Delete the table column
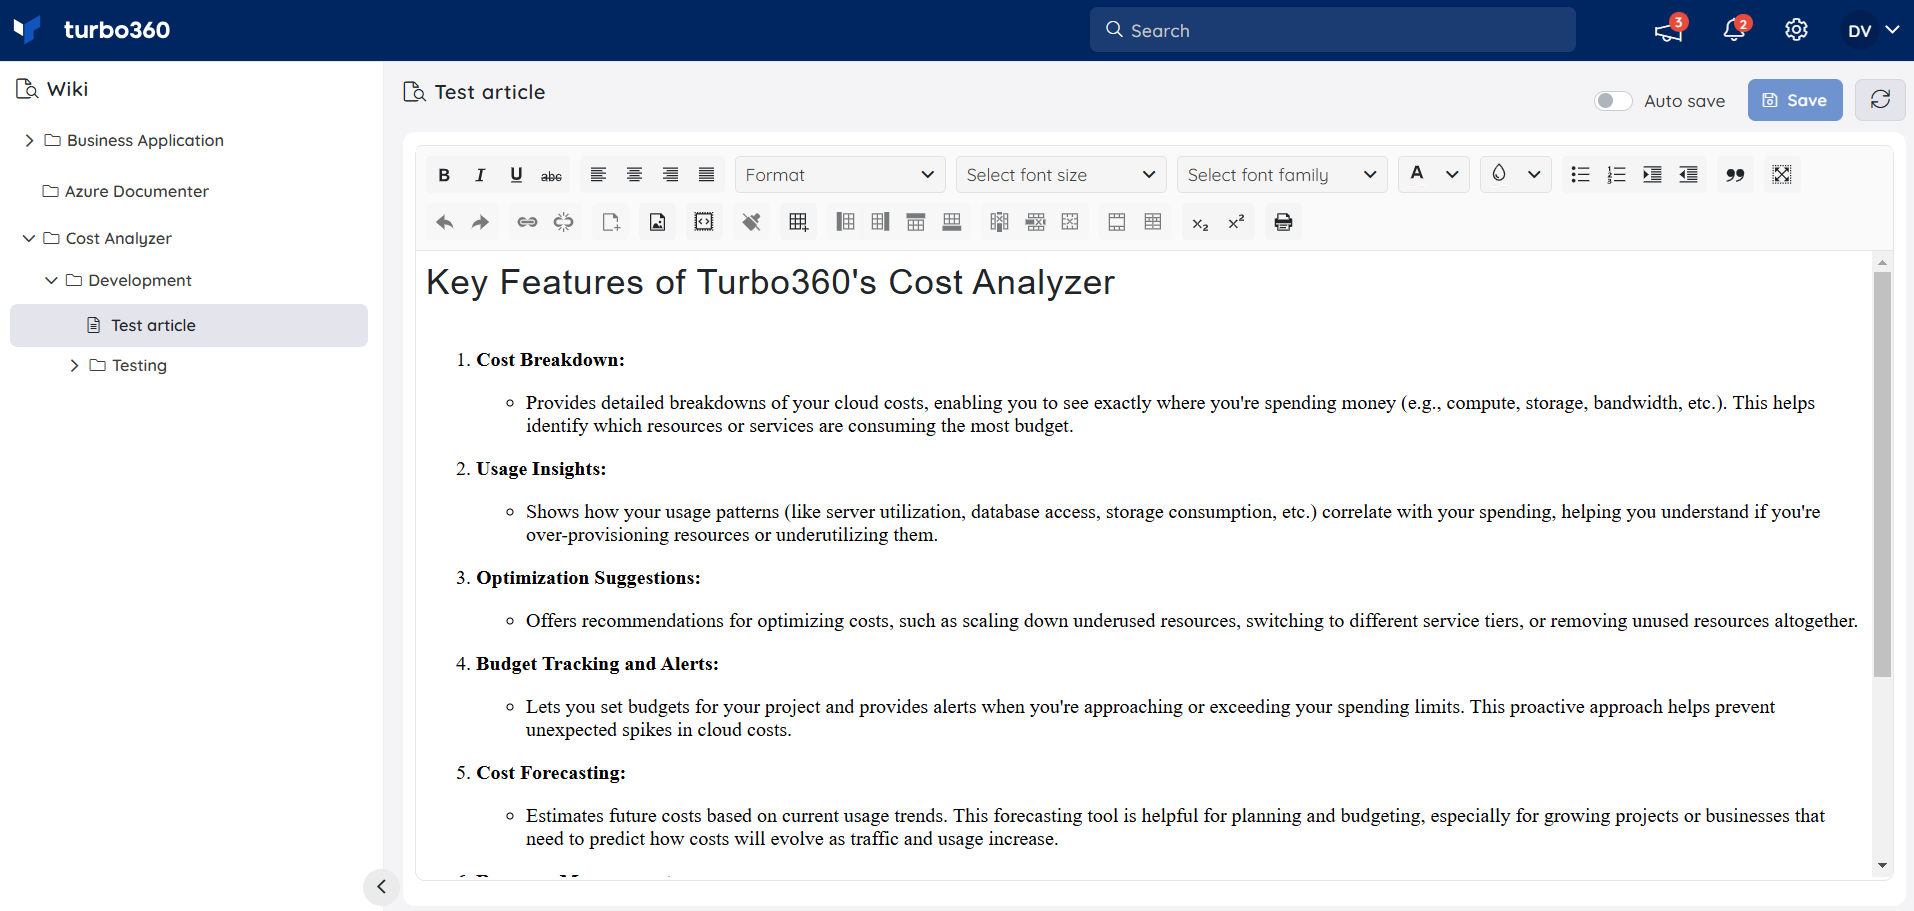Image resolution: width=1914 pixels, height=911 pixels. pyautogui.click(x=999, y=222)
